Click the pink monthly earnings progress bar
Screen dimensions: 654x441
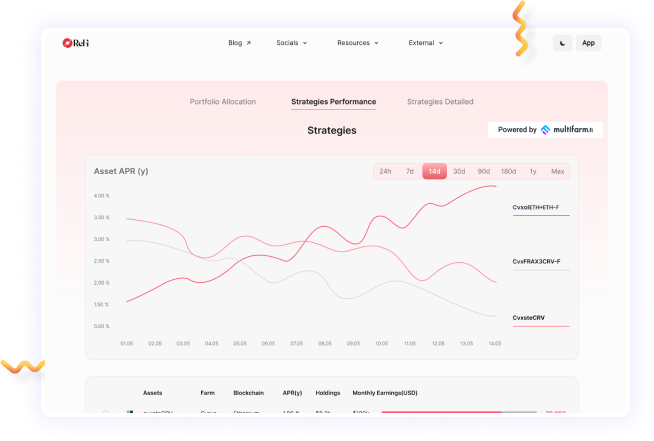pos(442,411)
